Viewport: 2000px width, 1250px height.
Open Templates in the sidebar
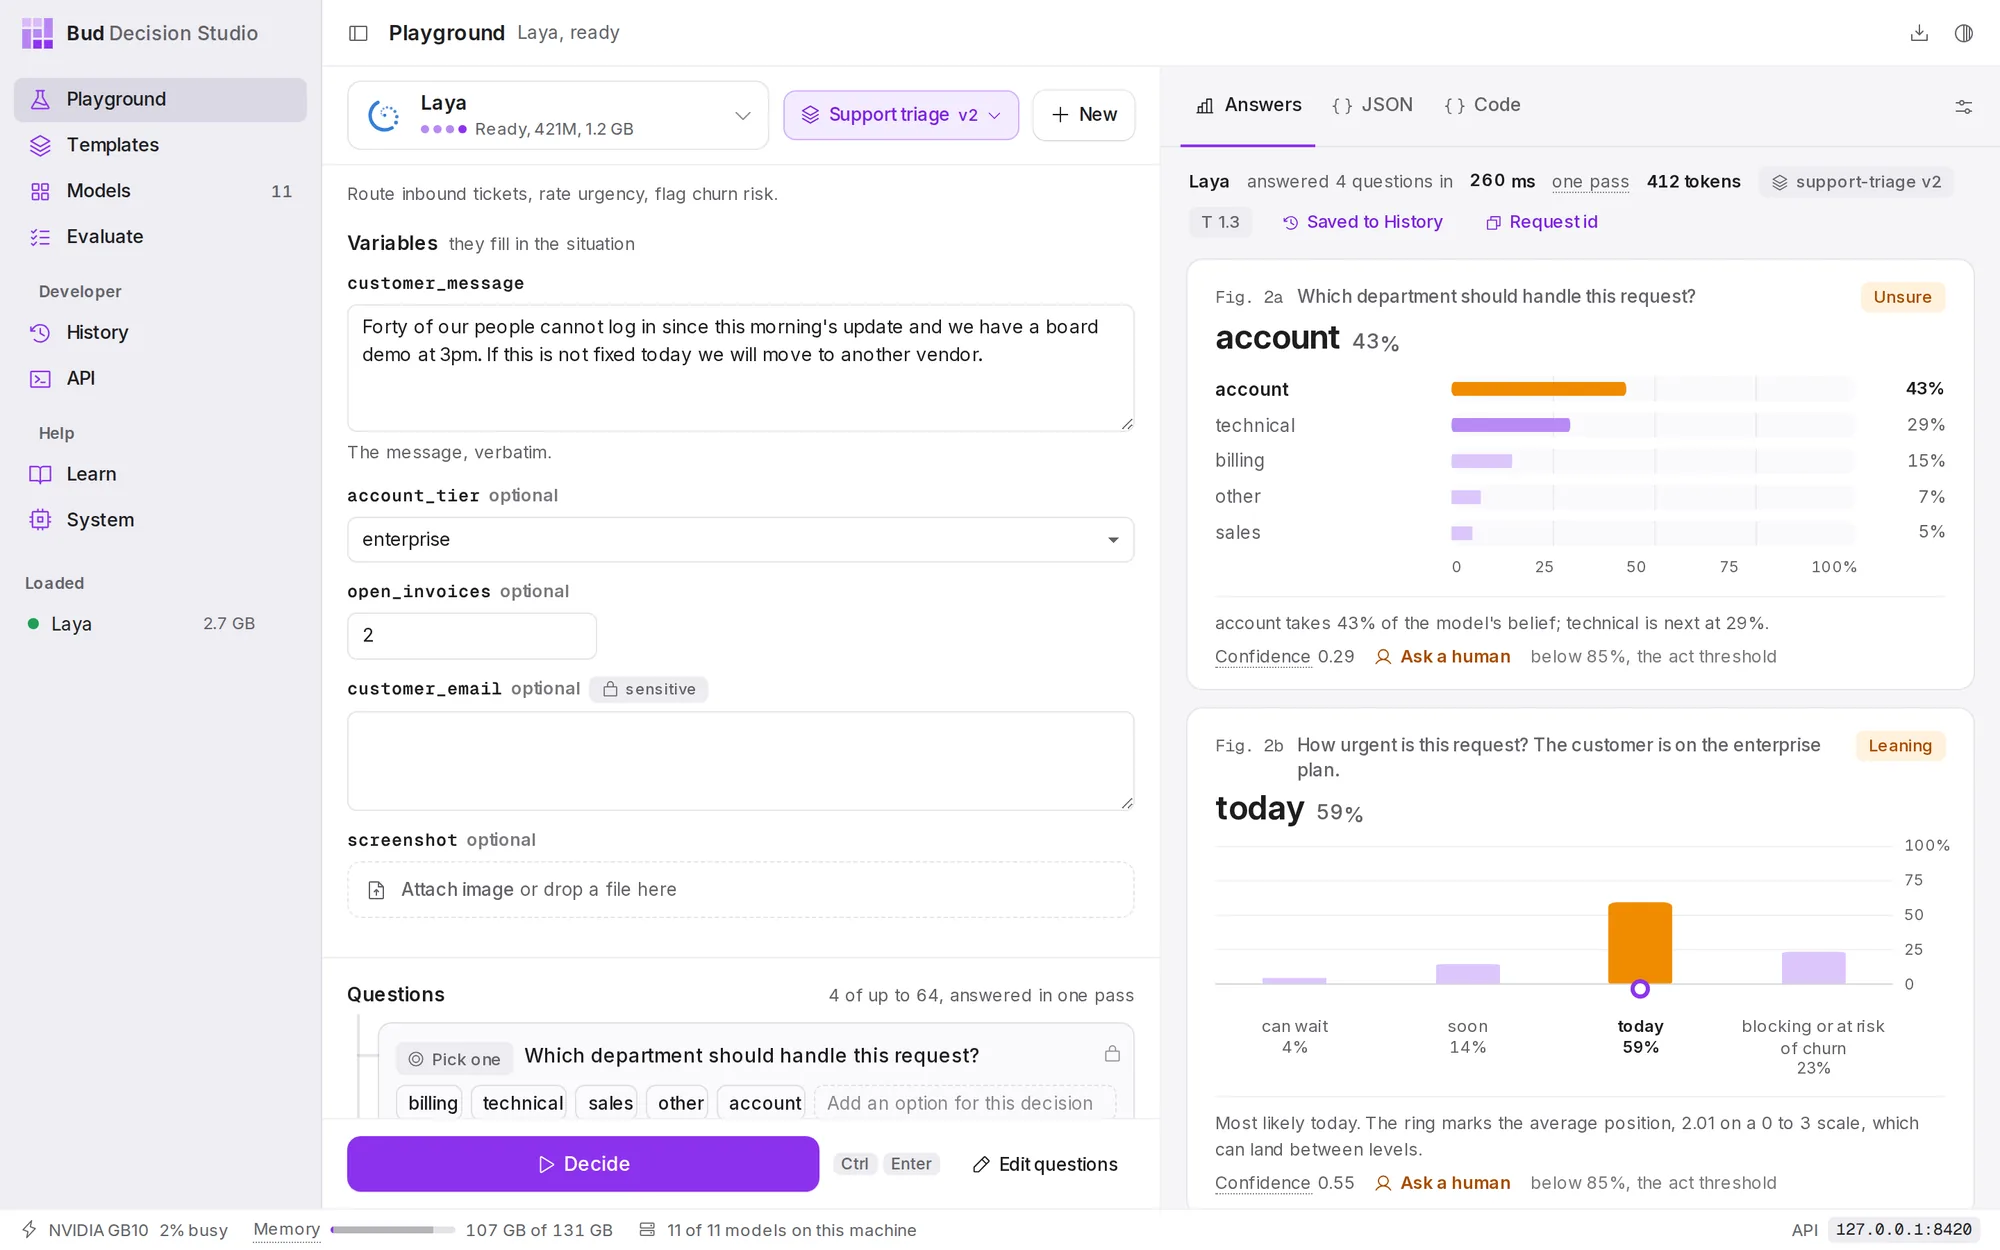(160, 145)
